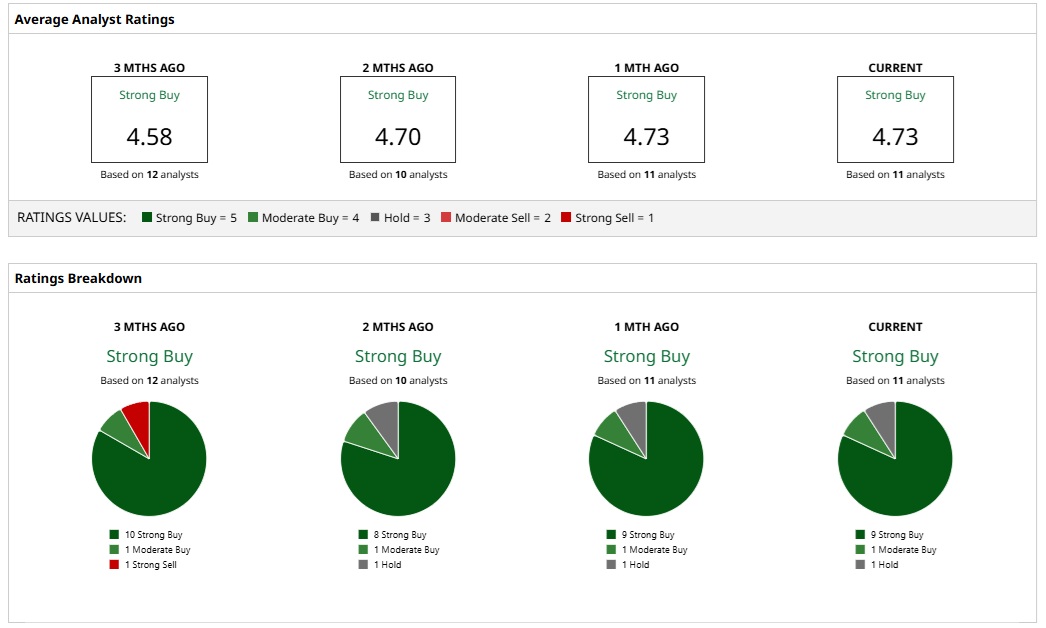Select the 4.58 rating box for 3 months ago
Screen dimensions: 1046x628
click(x=149, y=119)
